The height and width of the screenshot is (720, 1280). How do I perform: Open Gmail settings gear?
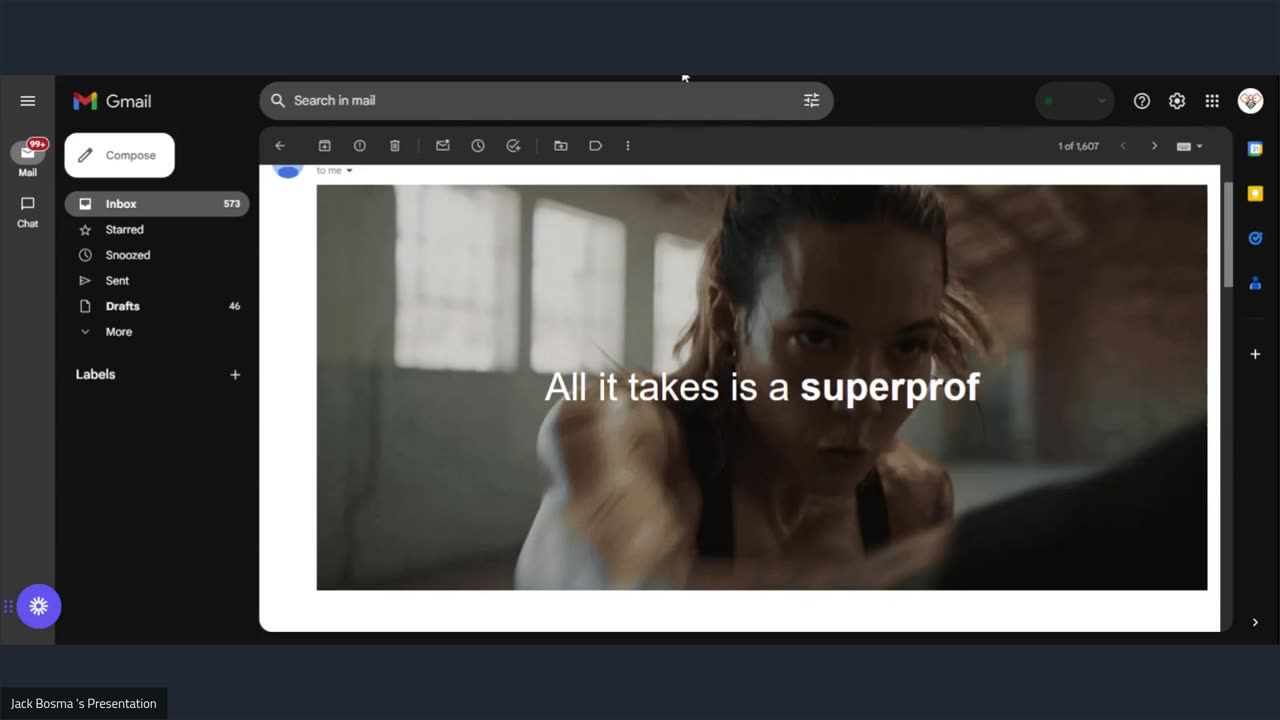coord(1177,101)
